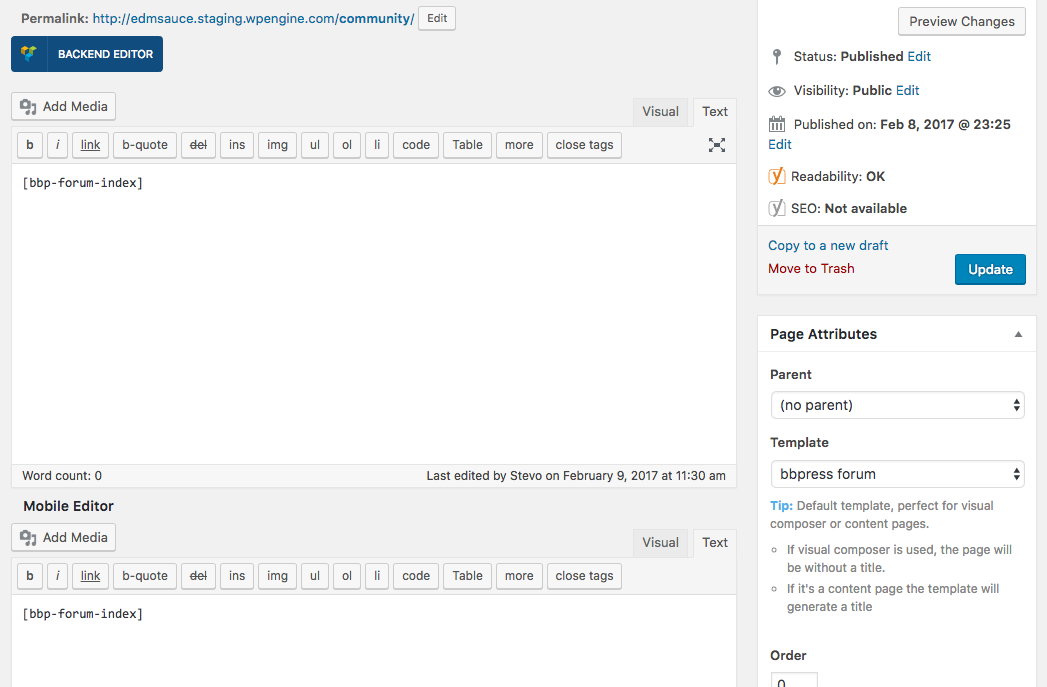1047x687 pixels.
Task: Collapse the Page Attributes panel
Action: (1018, 334)
